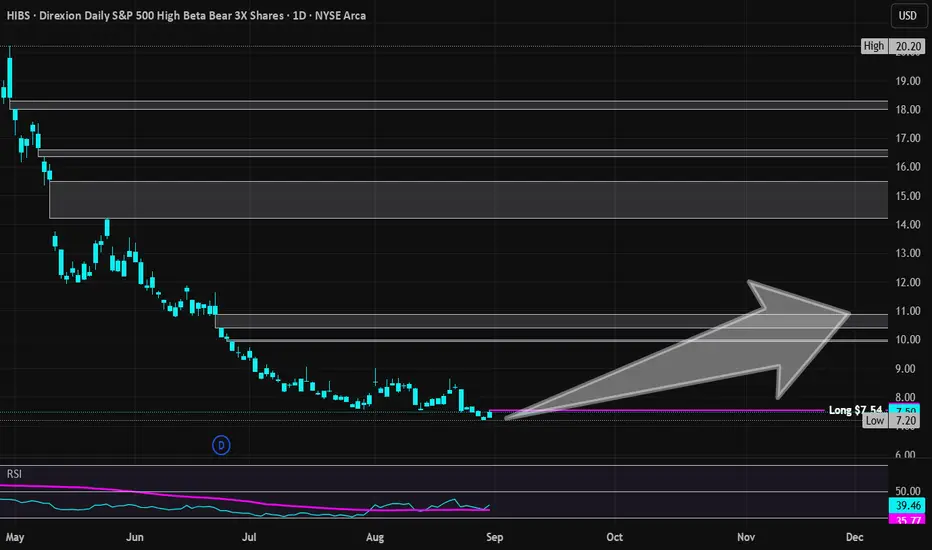The width and height of the screenshot is (932, 550).
Task: Click the Dec label on time axis
Action: 855,537
